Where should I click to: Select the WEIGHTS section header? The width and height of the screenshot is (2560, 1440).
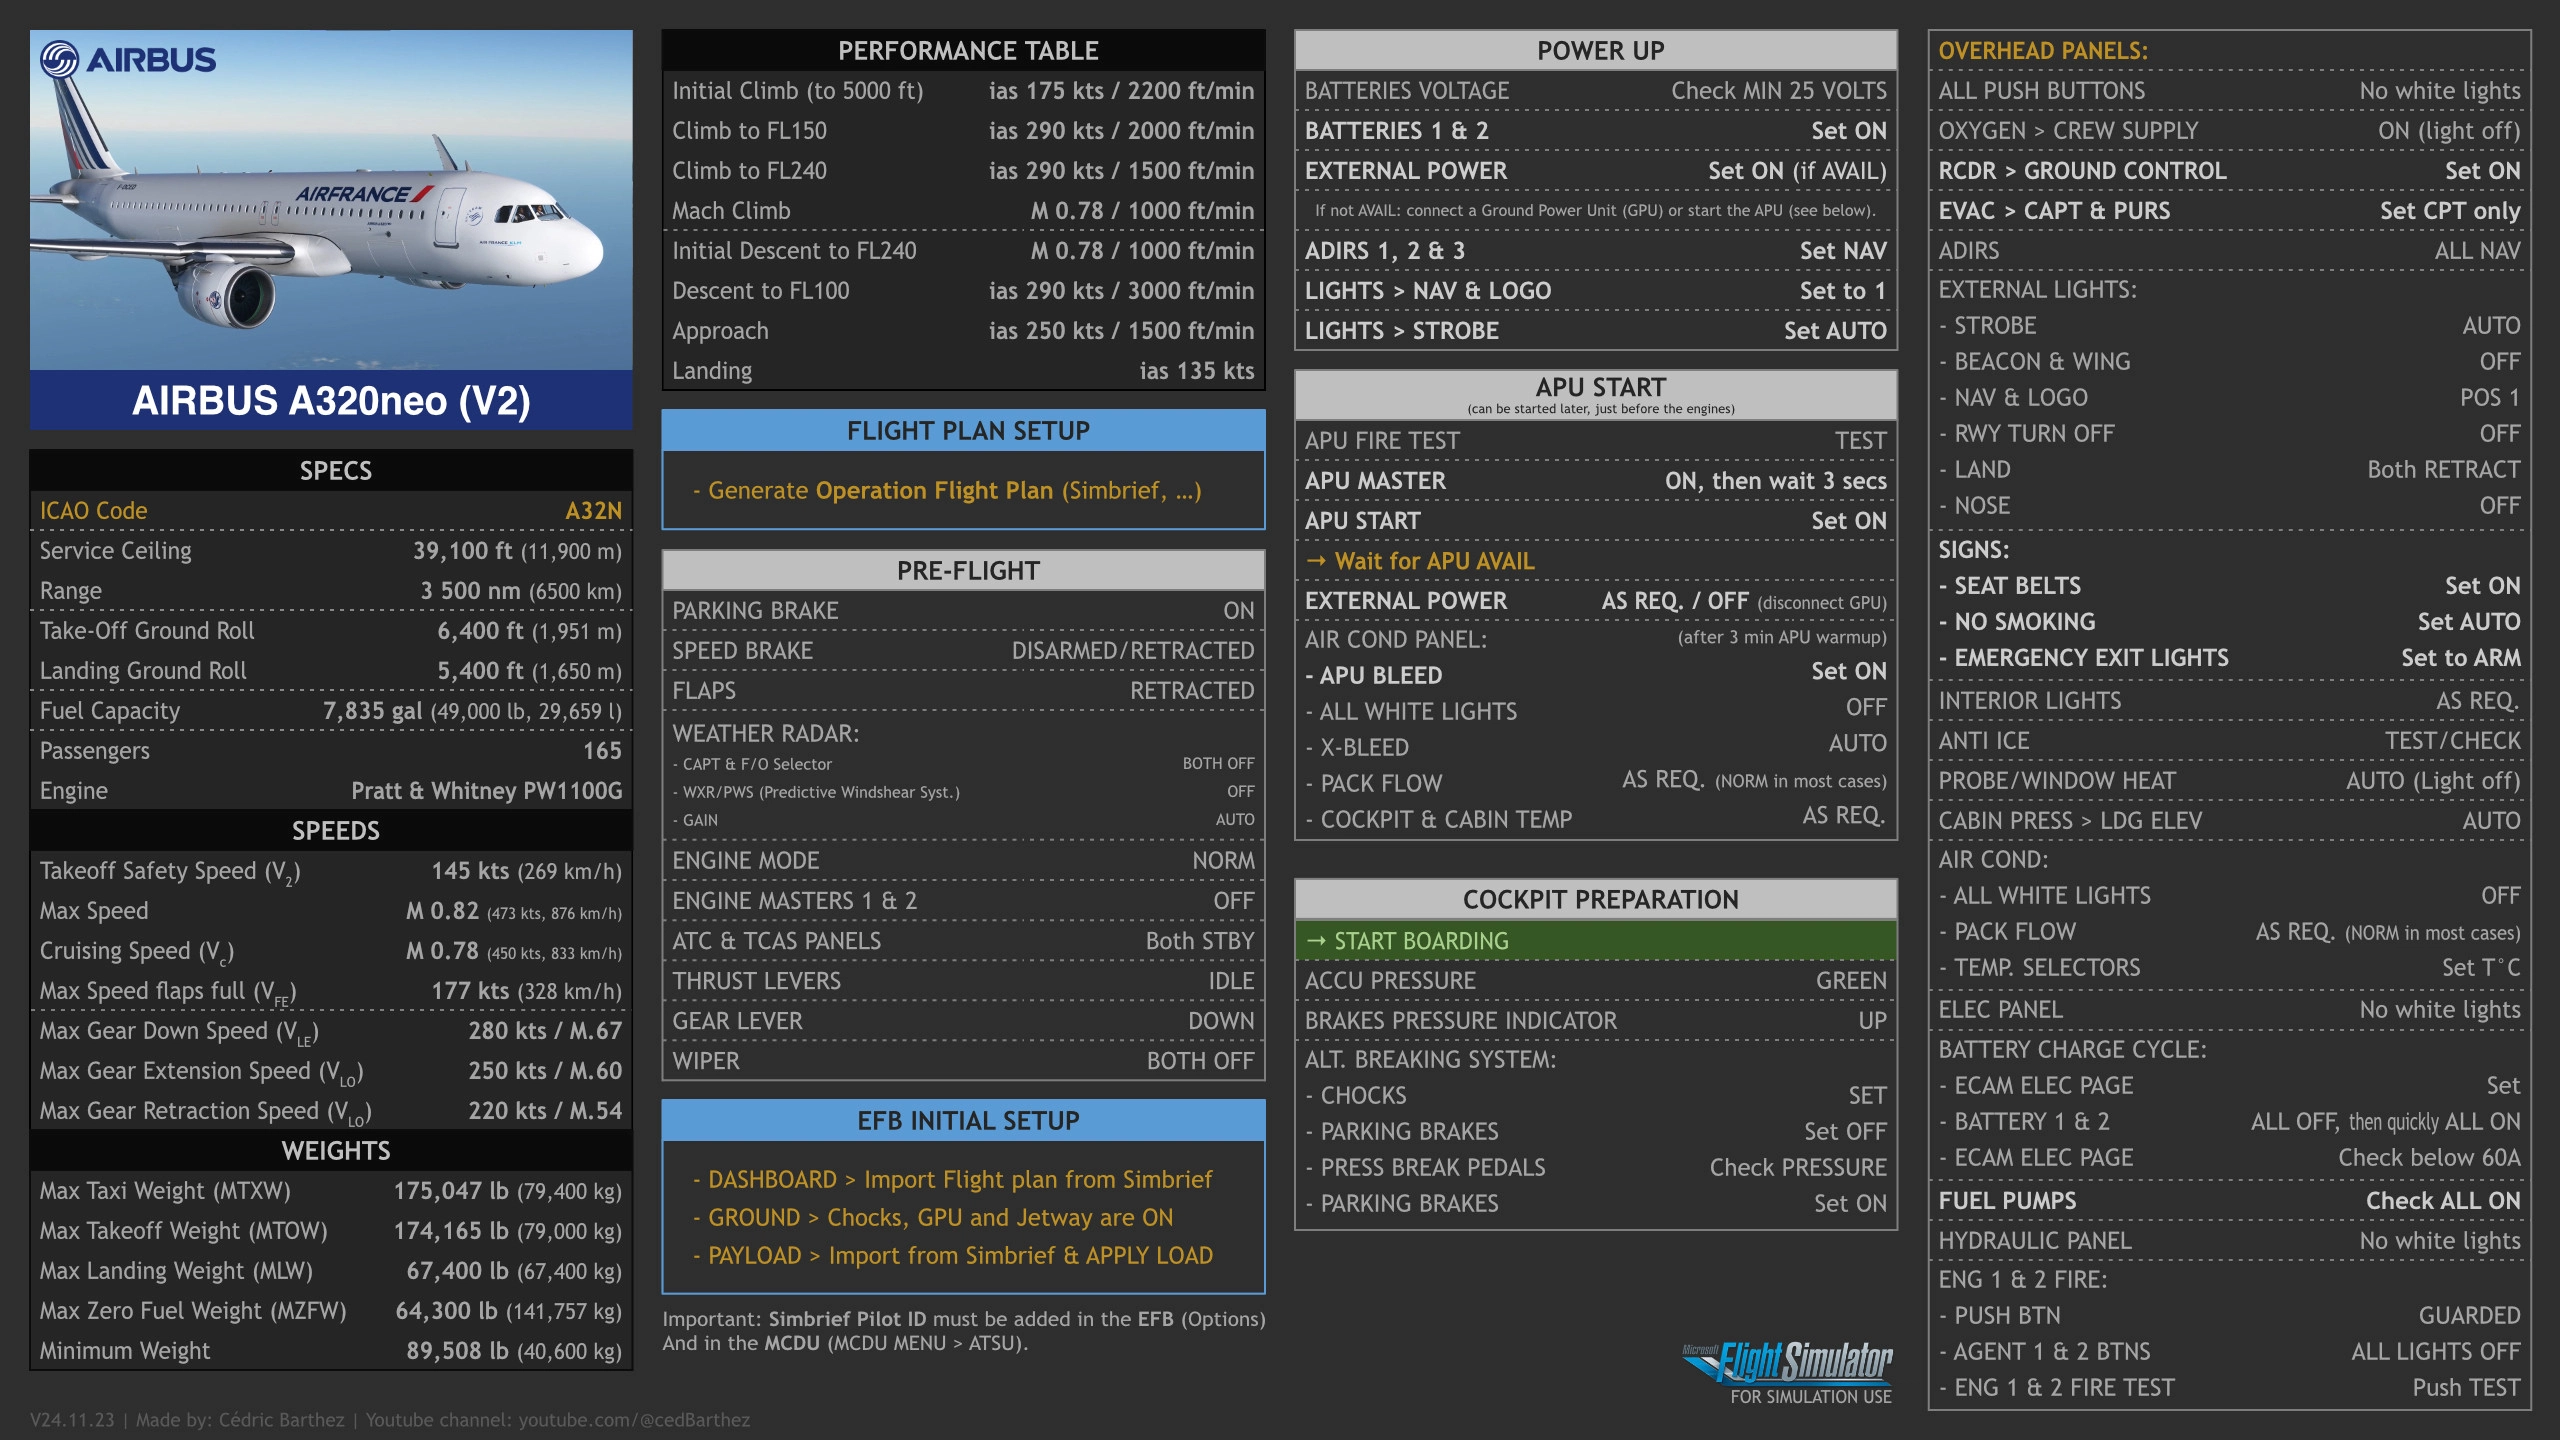331,1150
